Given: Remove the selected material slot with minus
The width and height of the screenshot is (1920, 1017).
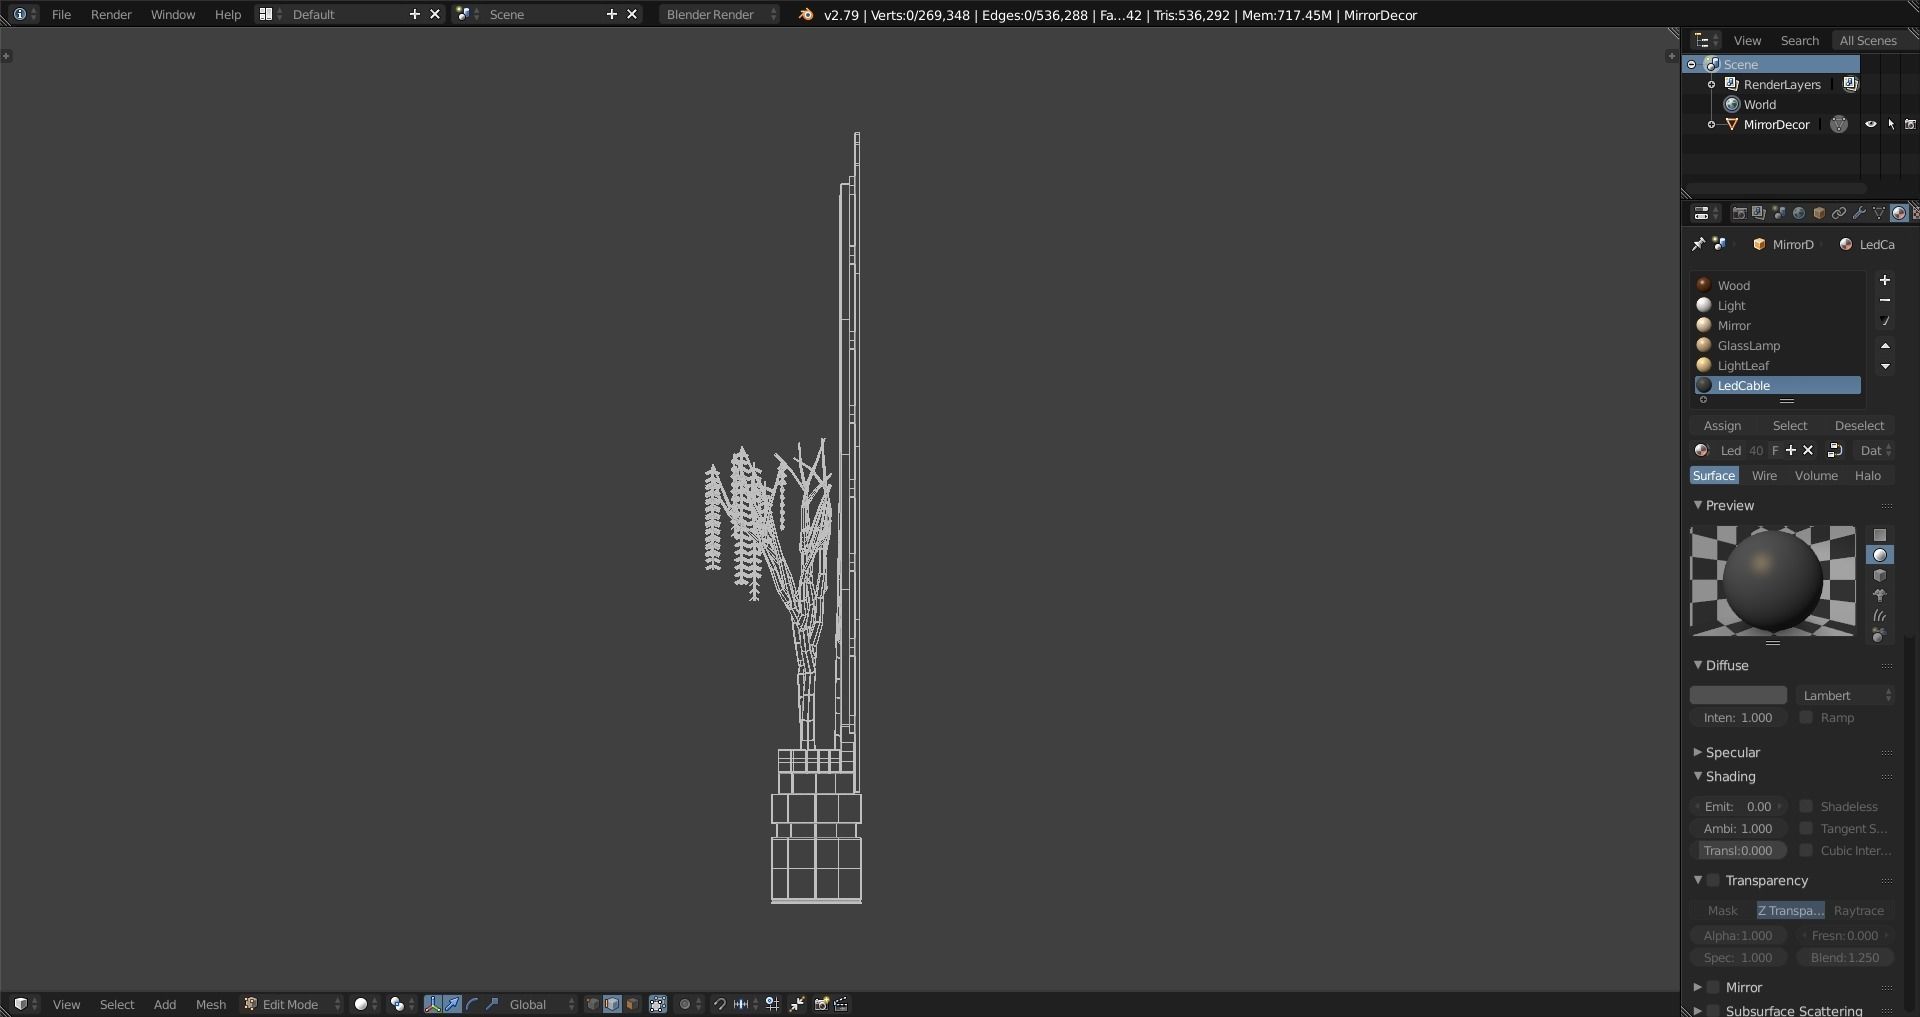Looking at the screenshot, I should pos(1885,301).
